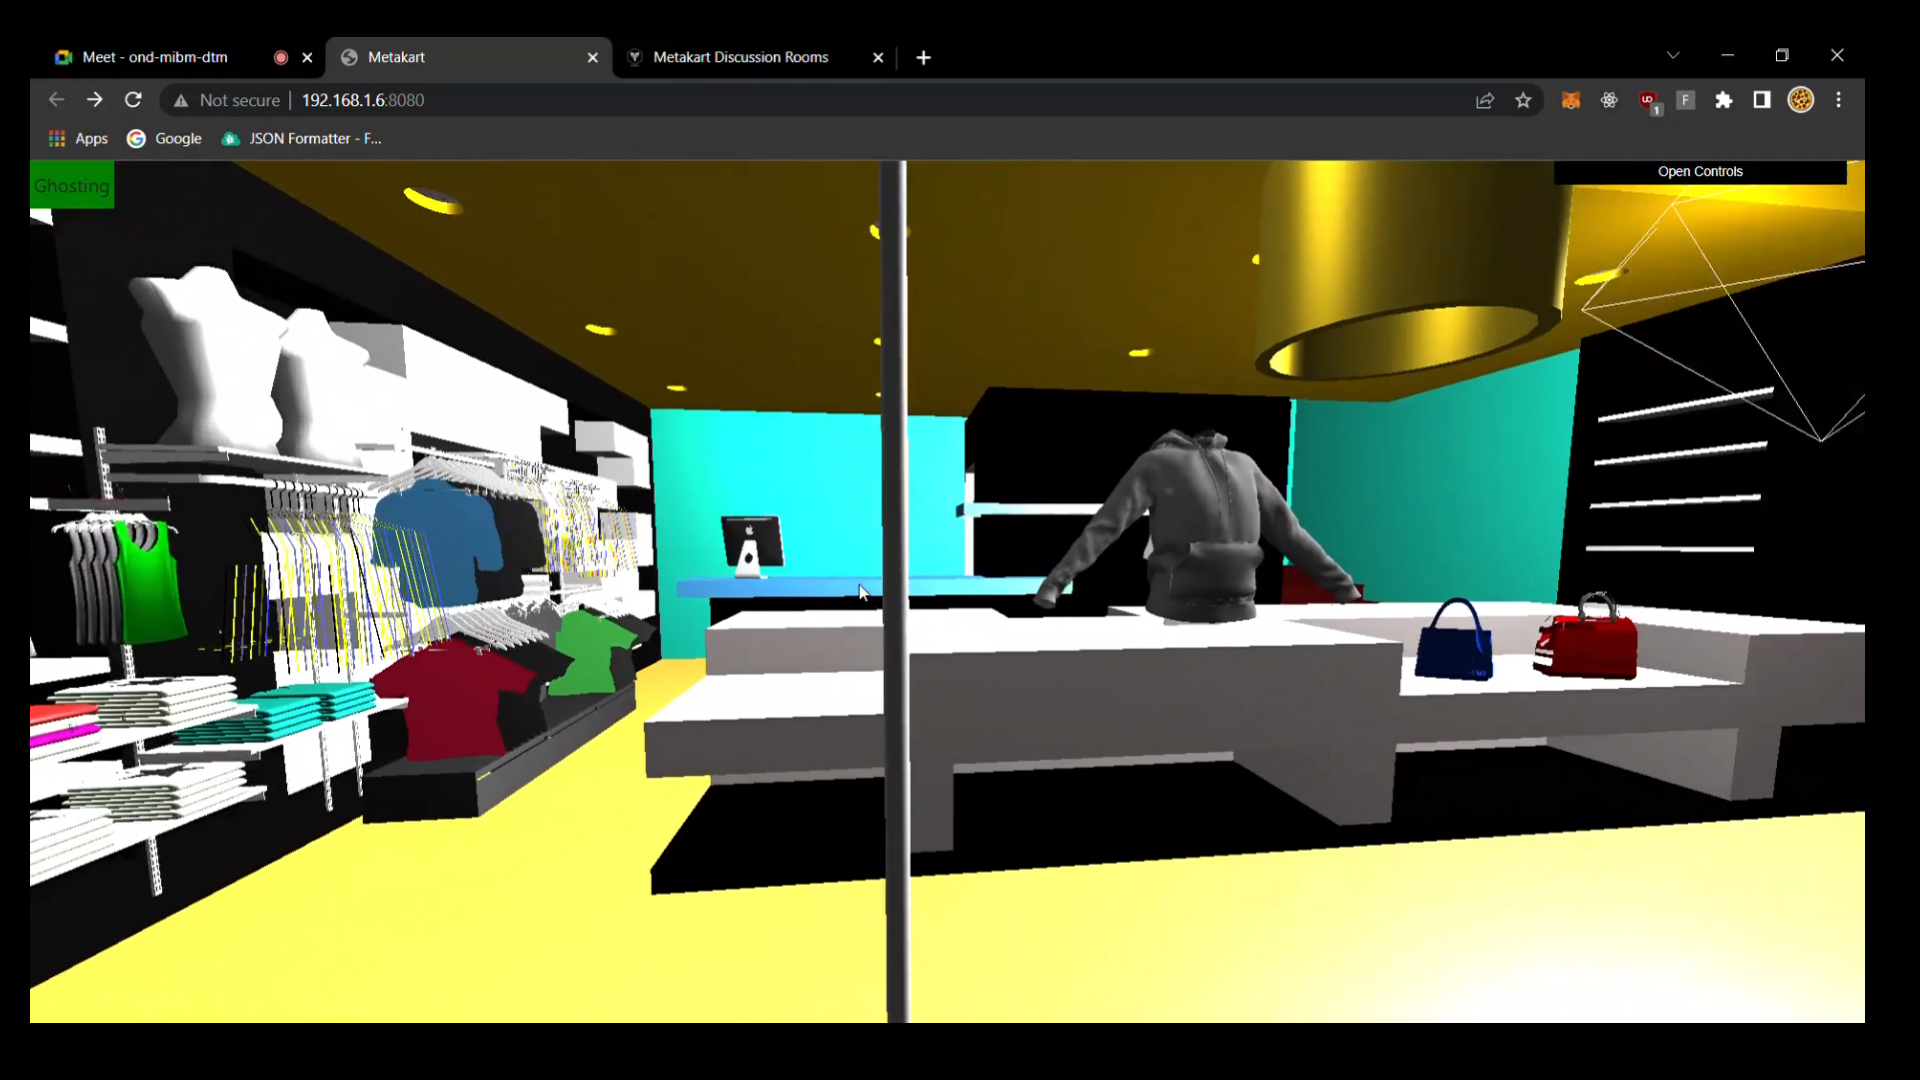Open the uBlock Origin extension
This screenshot has width=1920, height=1080.
click(x=1648, y=100)
